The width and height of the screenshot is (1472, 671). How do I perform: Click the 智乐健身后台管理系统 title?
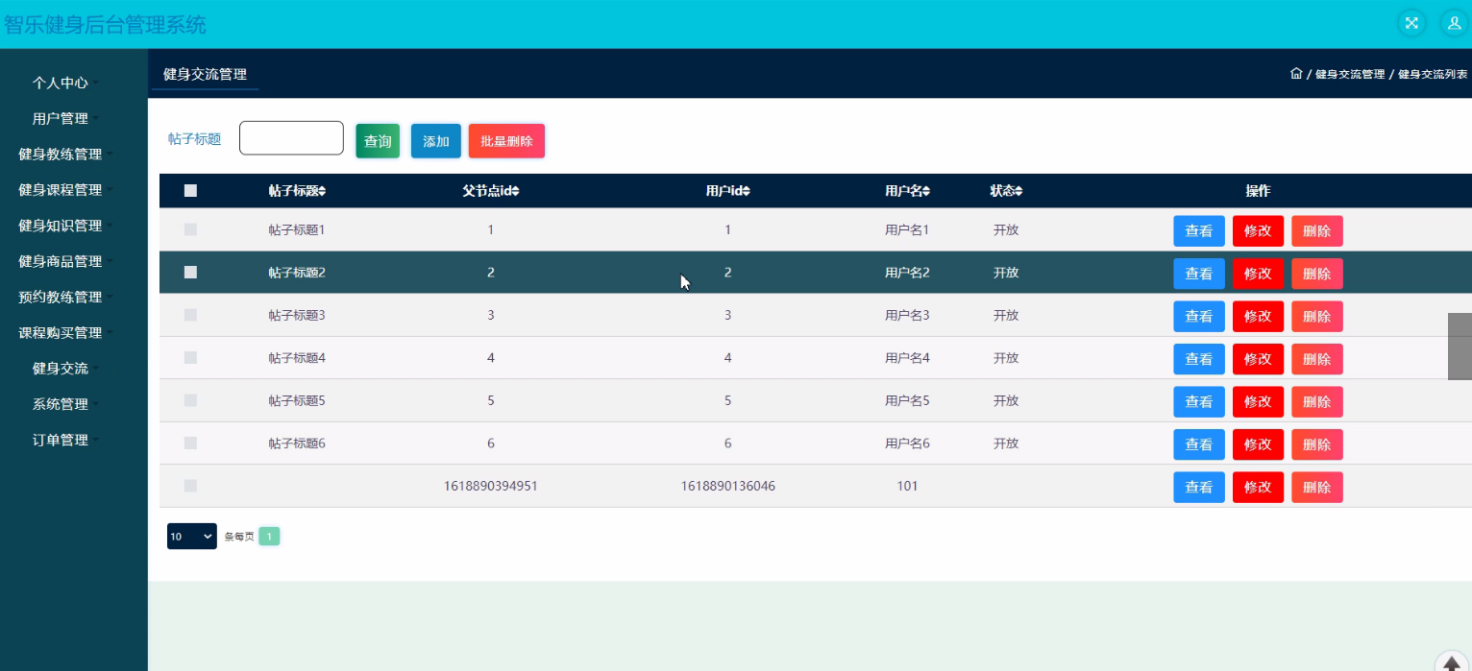click(104, 24)
